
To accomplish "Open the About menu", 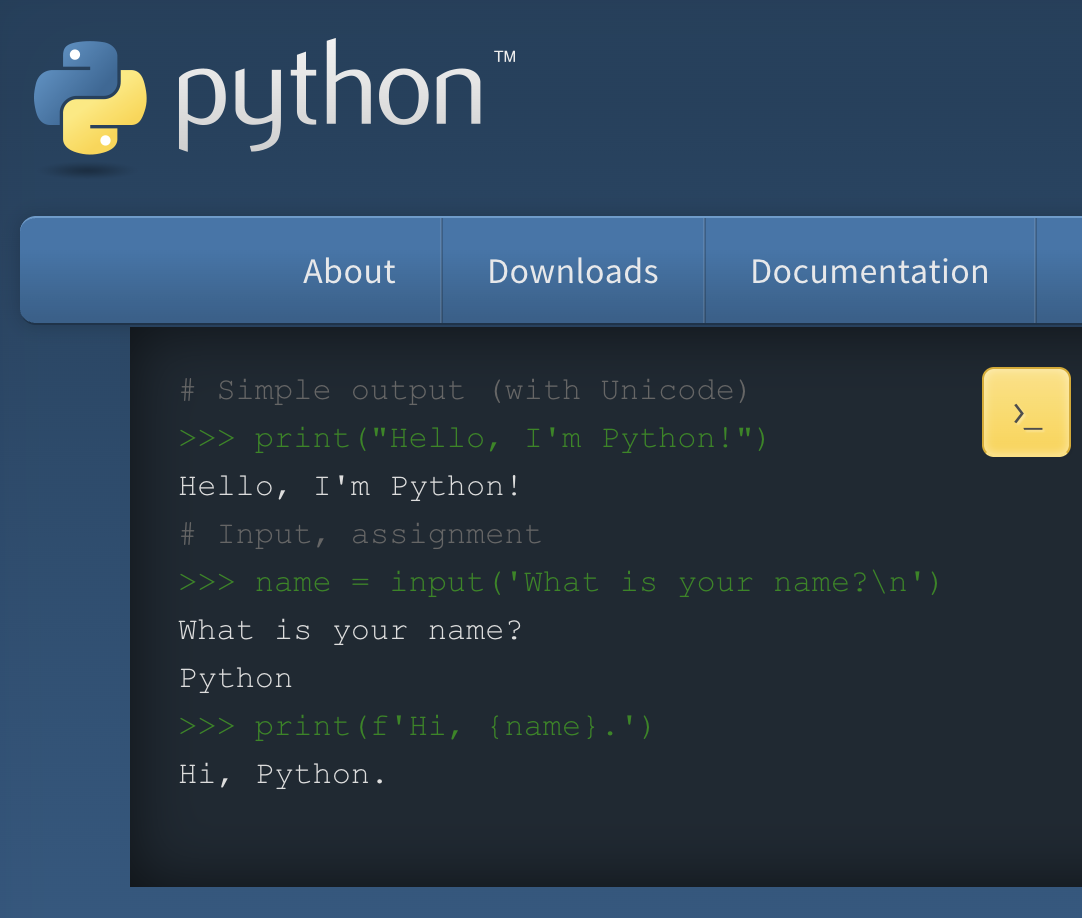I will pyautogui.click(x=349, y=271).
